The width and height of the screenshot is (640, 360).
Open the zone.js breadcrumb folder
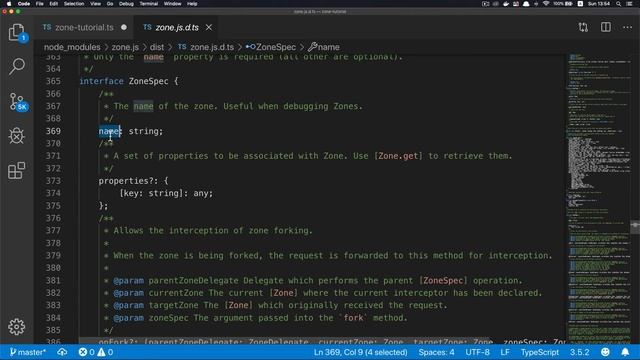click(125, 47)
